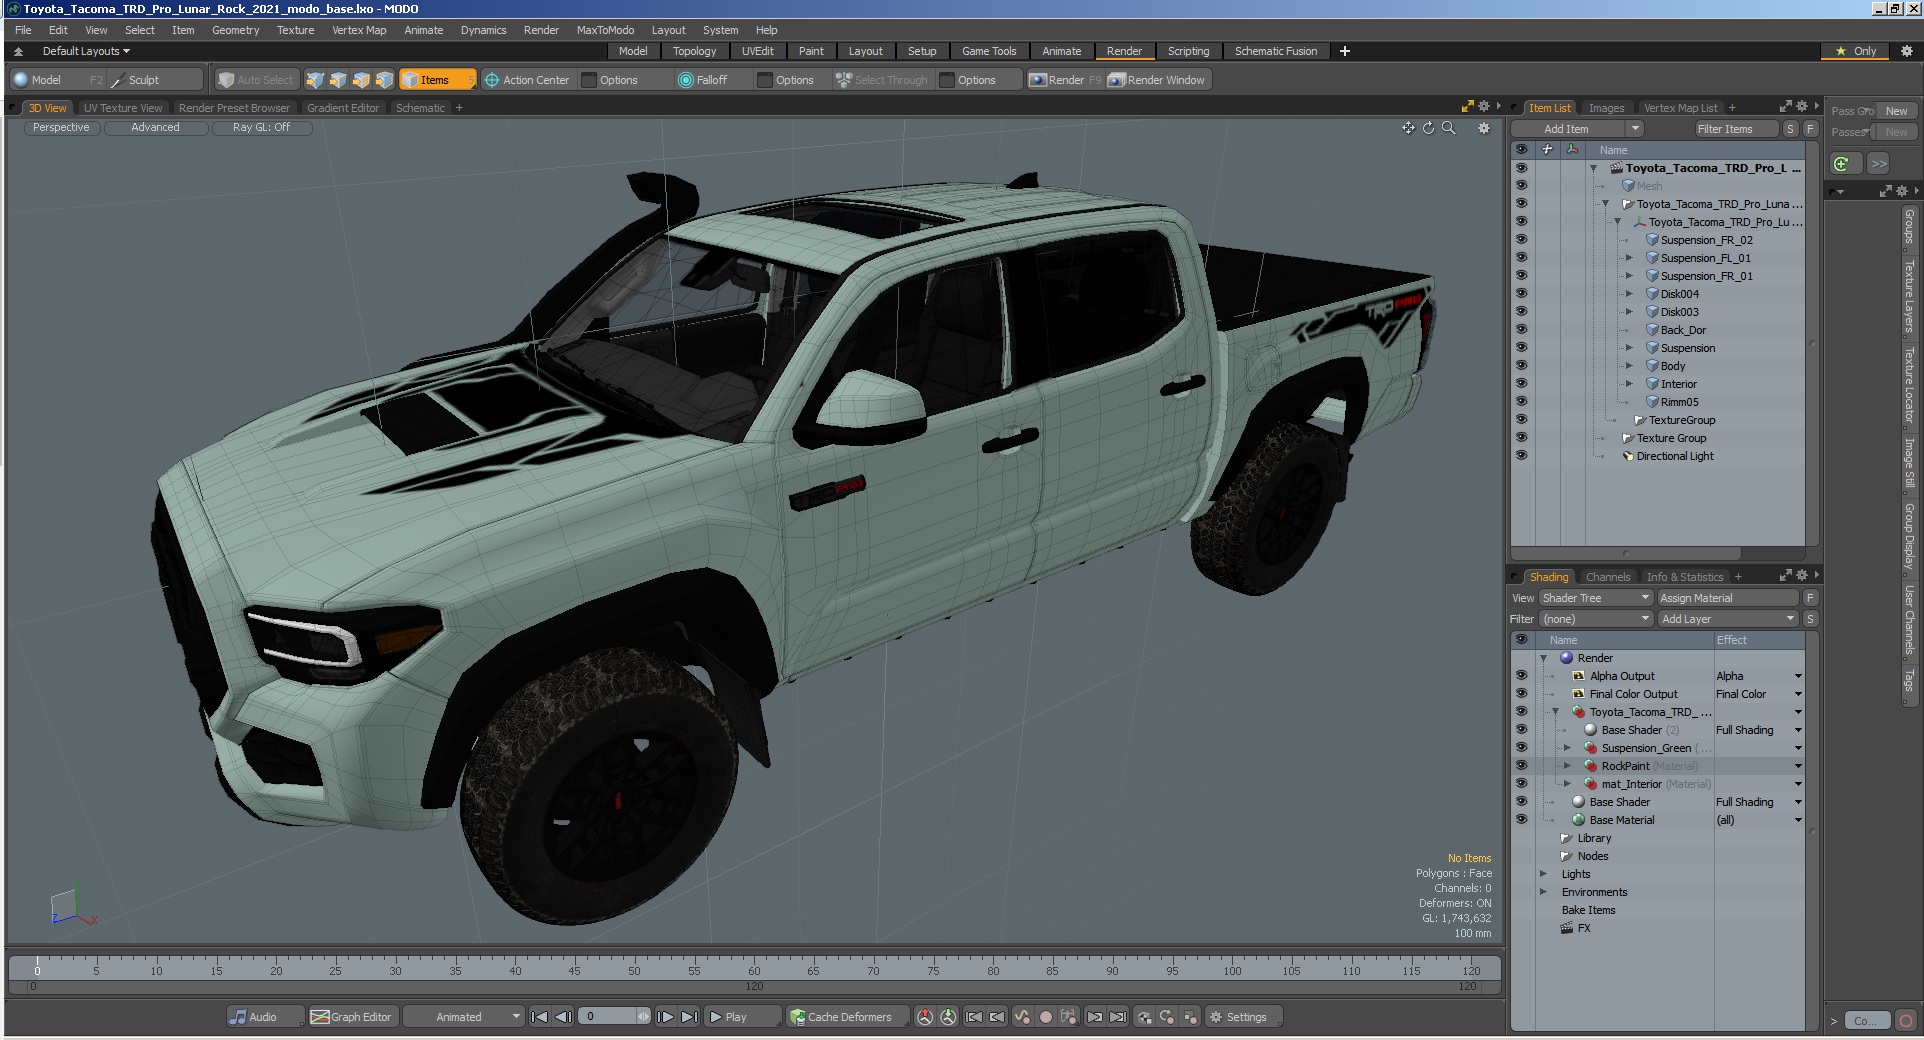This screenshot has width=1924, height=1040.
Task: Click the item list horizontal scrollbar
Action: tap(1626, 553)
